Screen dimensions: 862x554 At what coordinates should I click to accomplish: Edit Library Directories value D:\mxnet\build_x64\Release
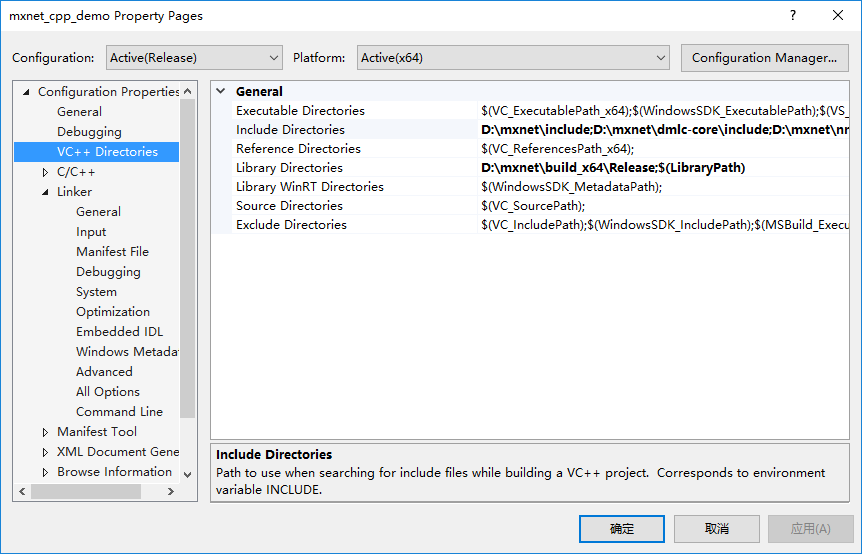664,168
